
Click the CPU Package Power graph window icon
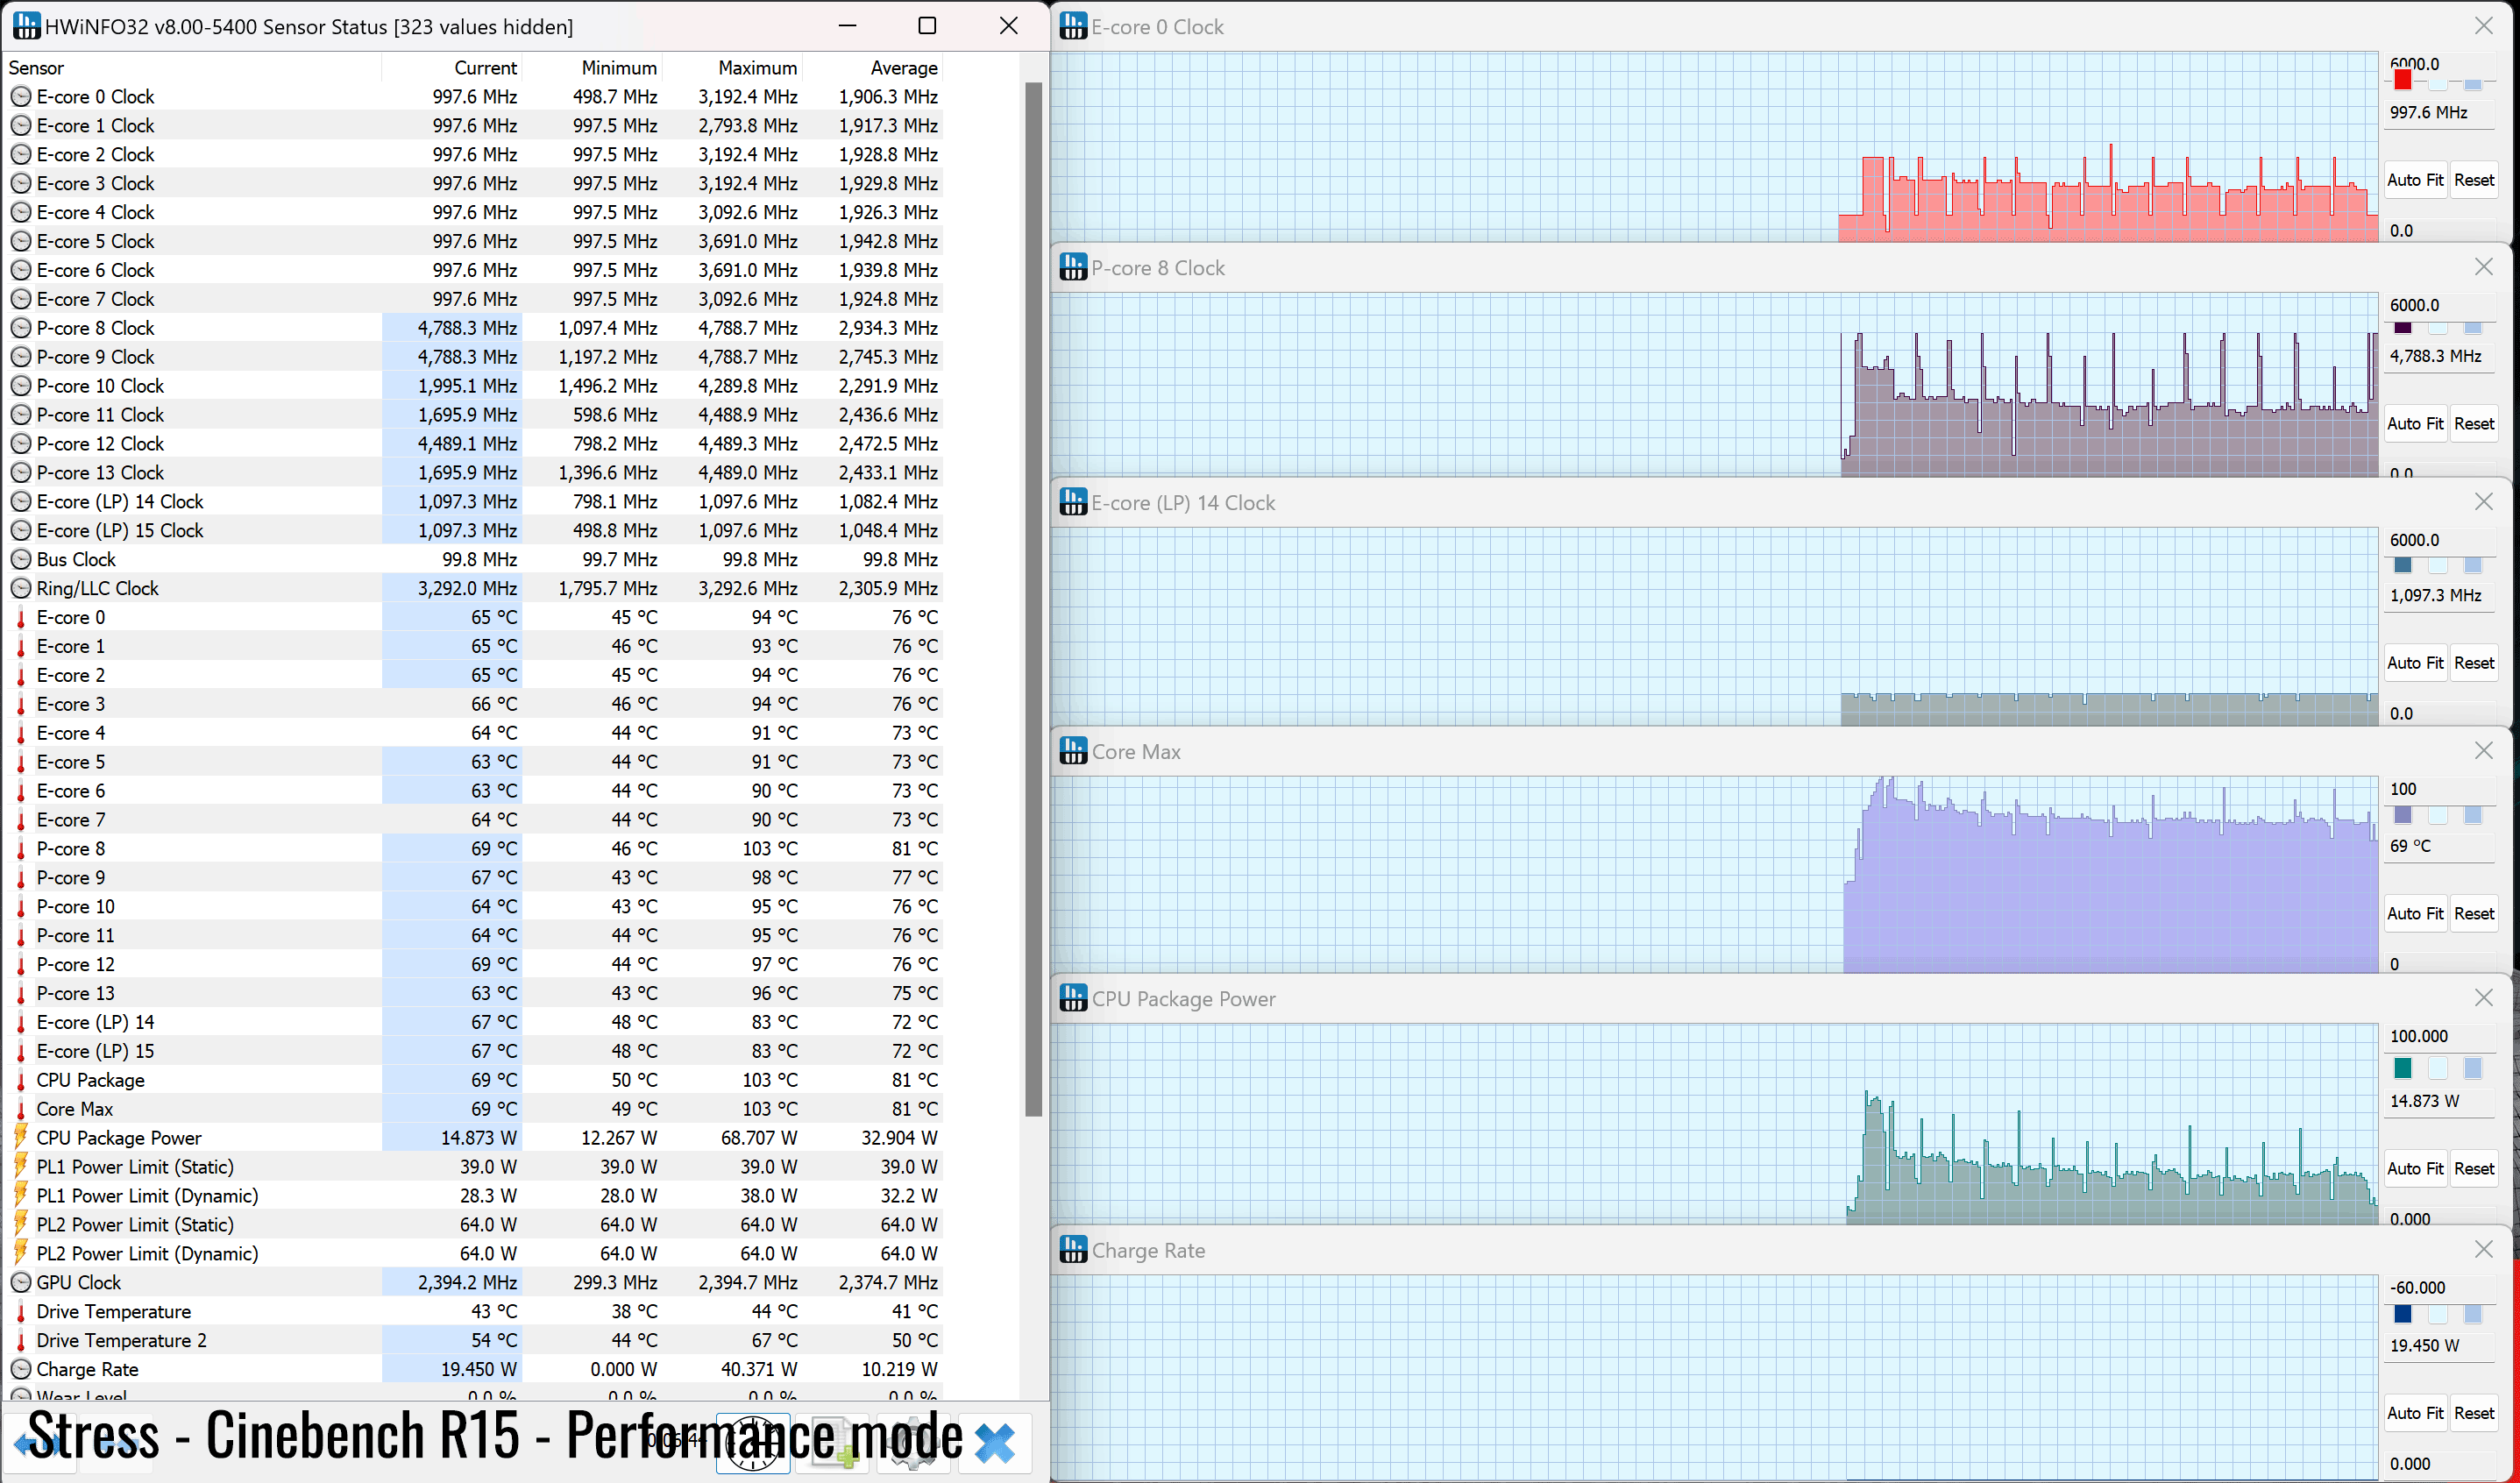click(x=1073, y=998)
